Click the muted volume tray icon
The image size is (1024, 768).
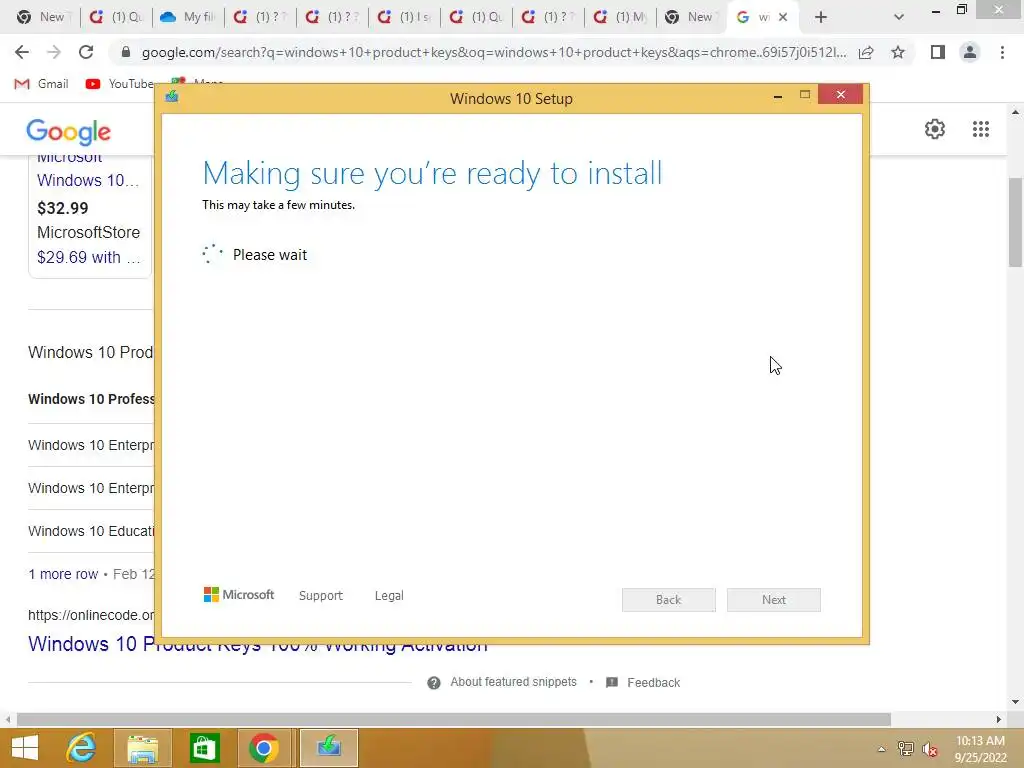pyautogui.click(x=930, y=749)
